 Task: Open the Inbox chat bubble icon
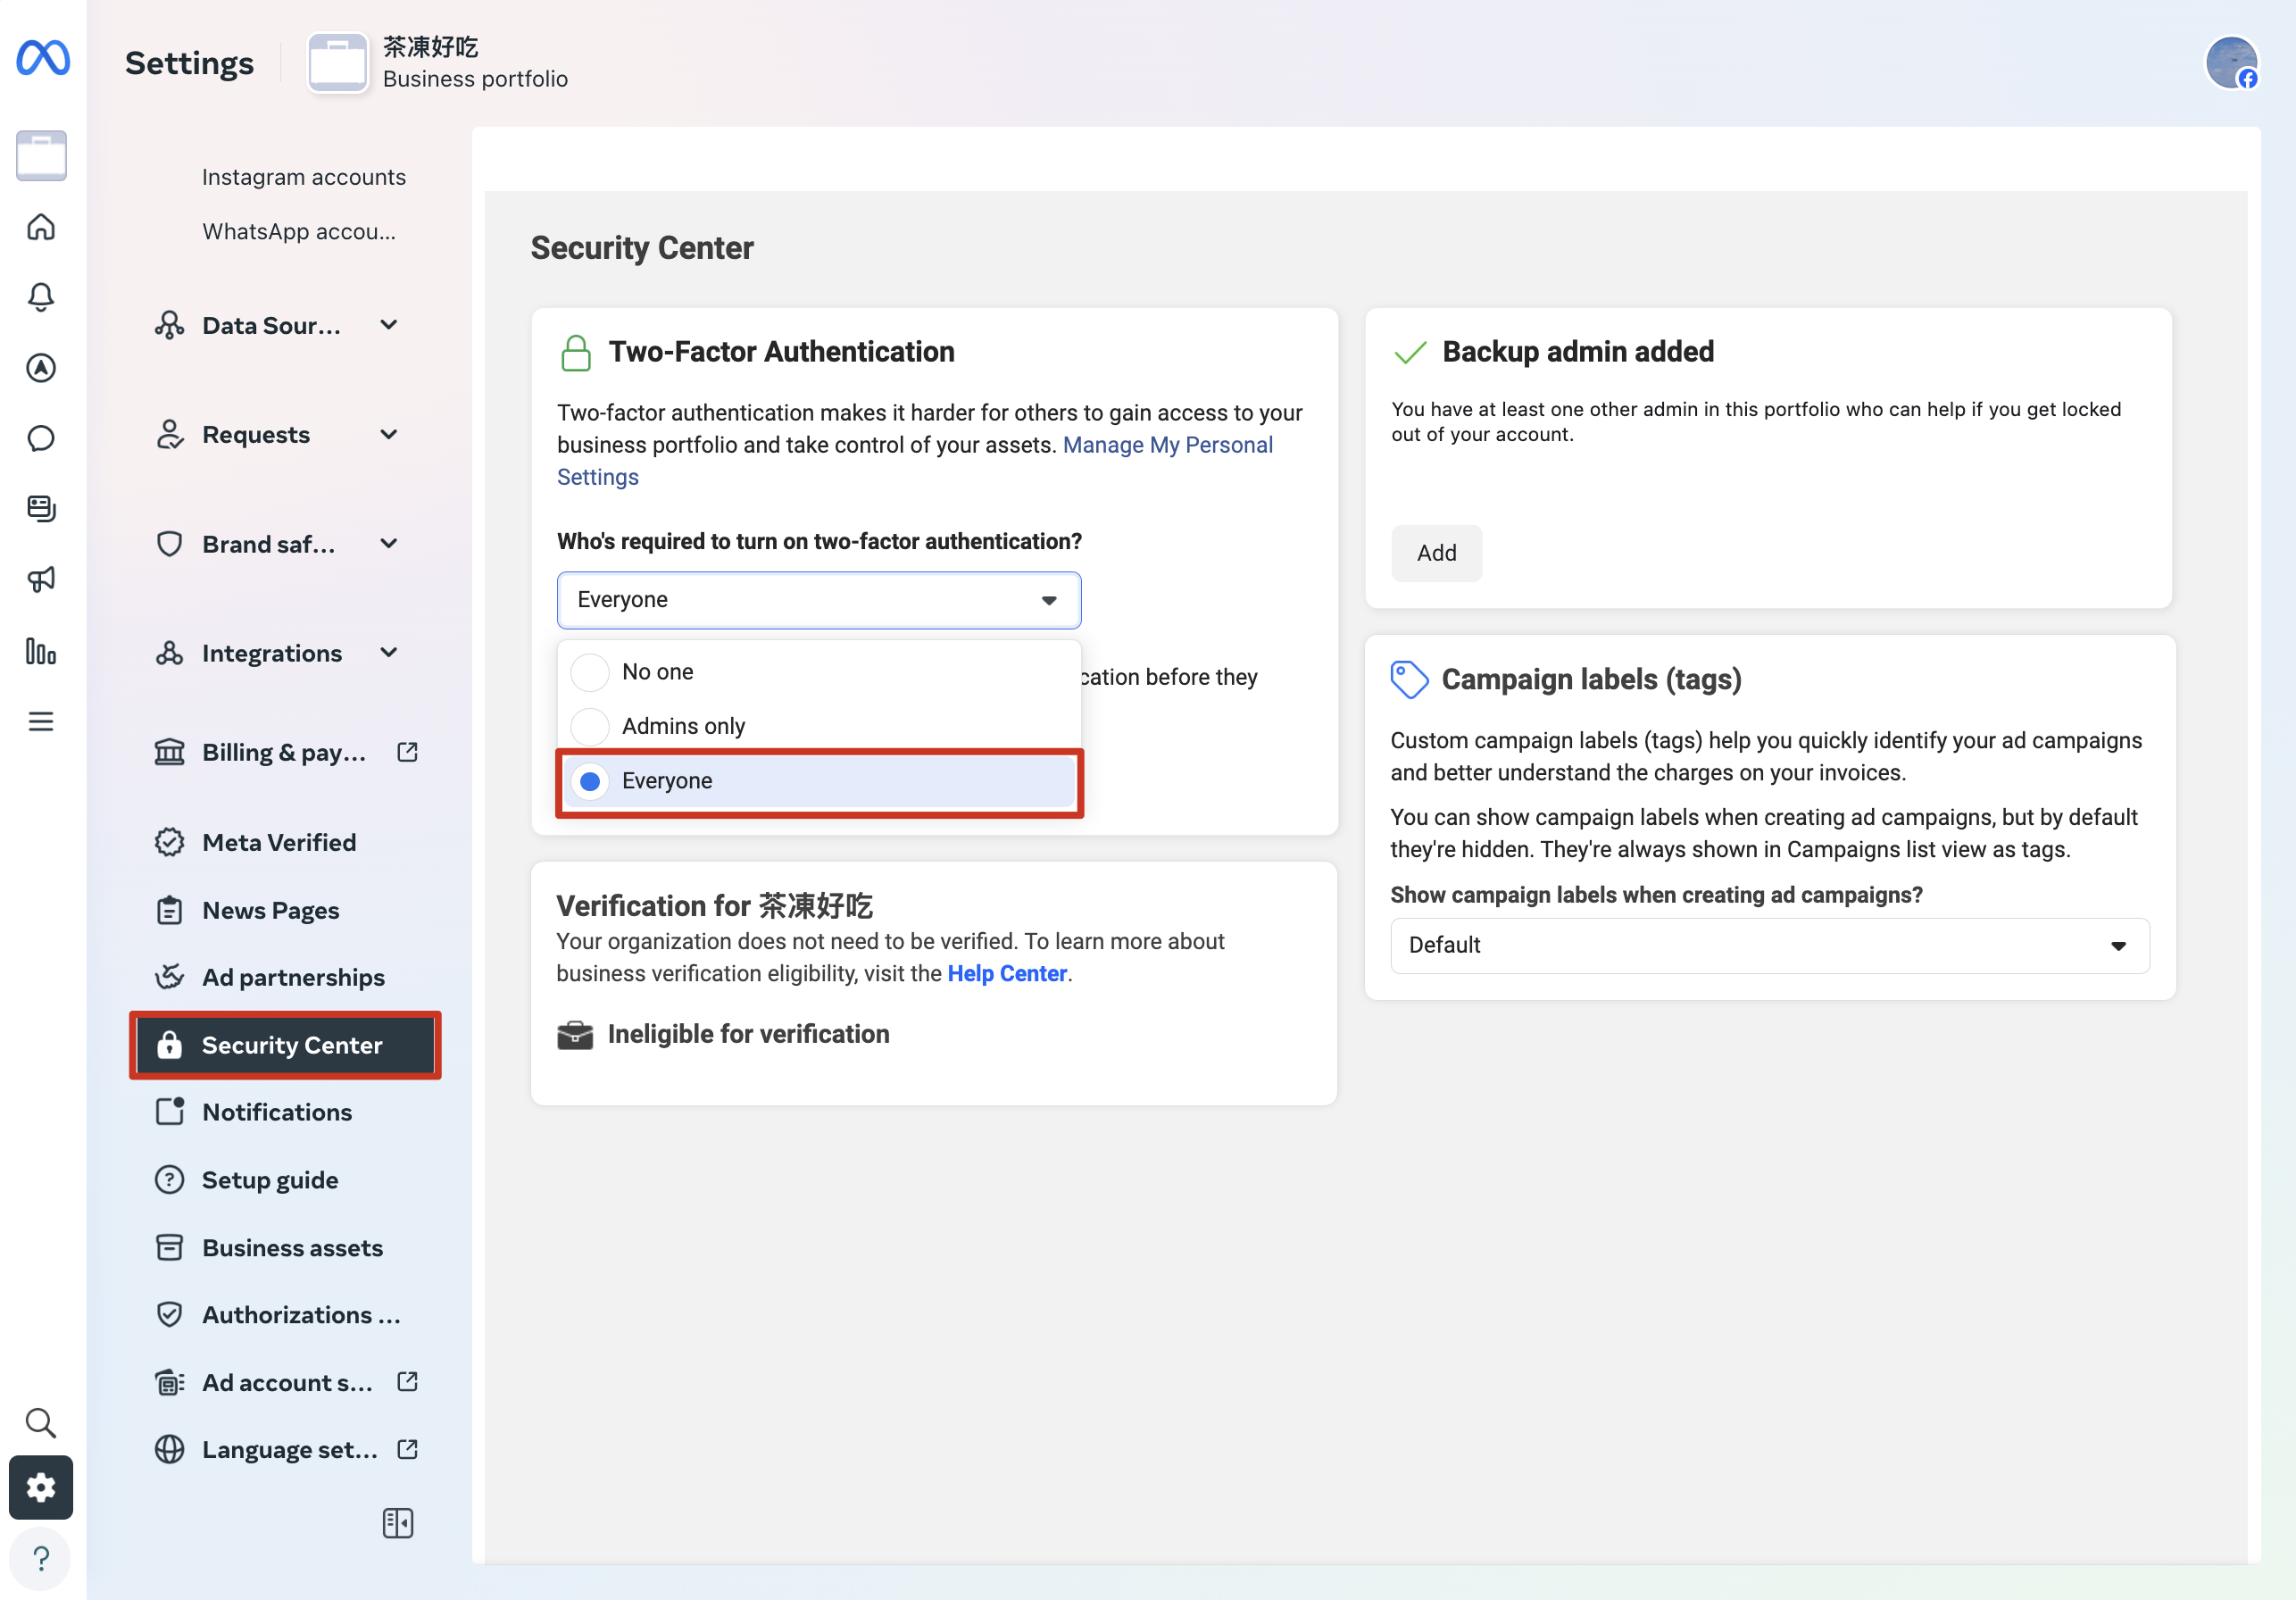41,438
